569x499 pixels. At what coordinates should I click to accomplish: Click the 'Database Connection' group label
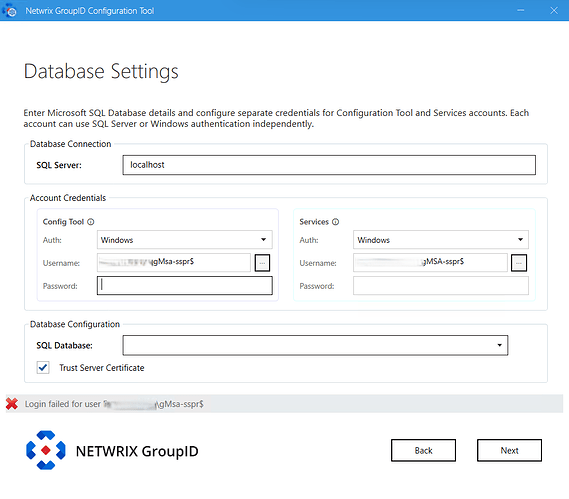point(70,144)
